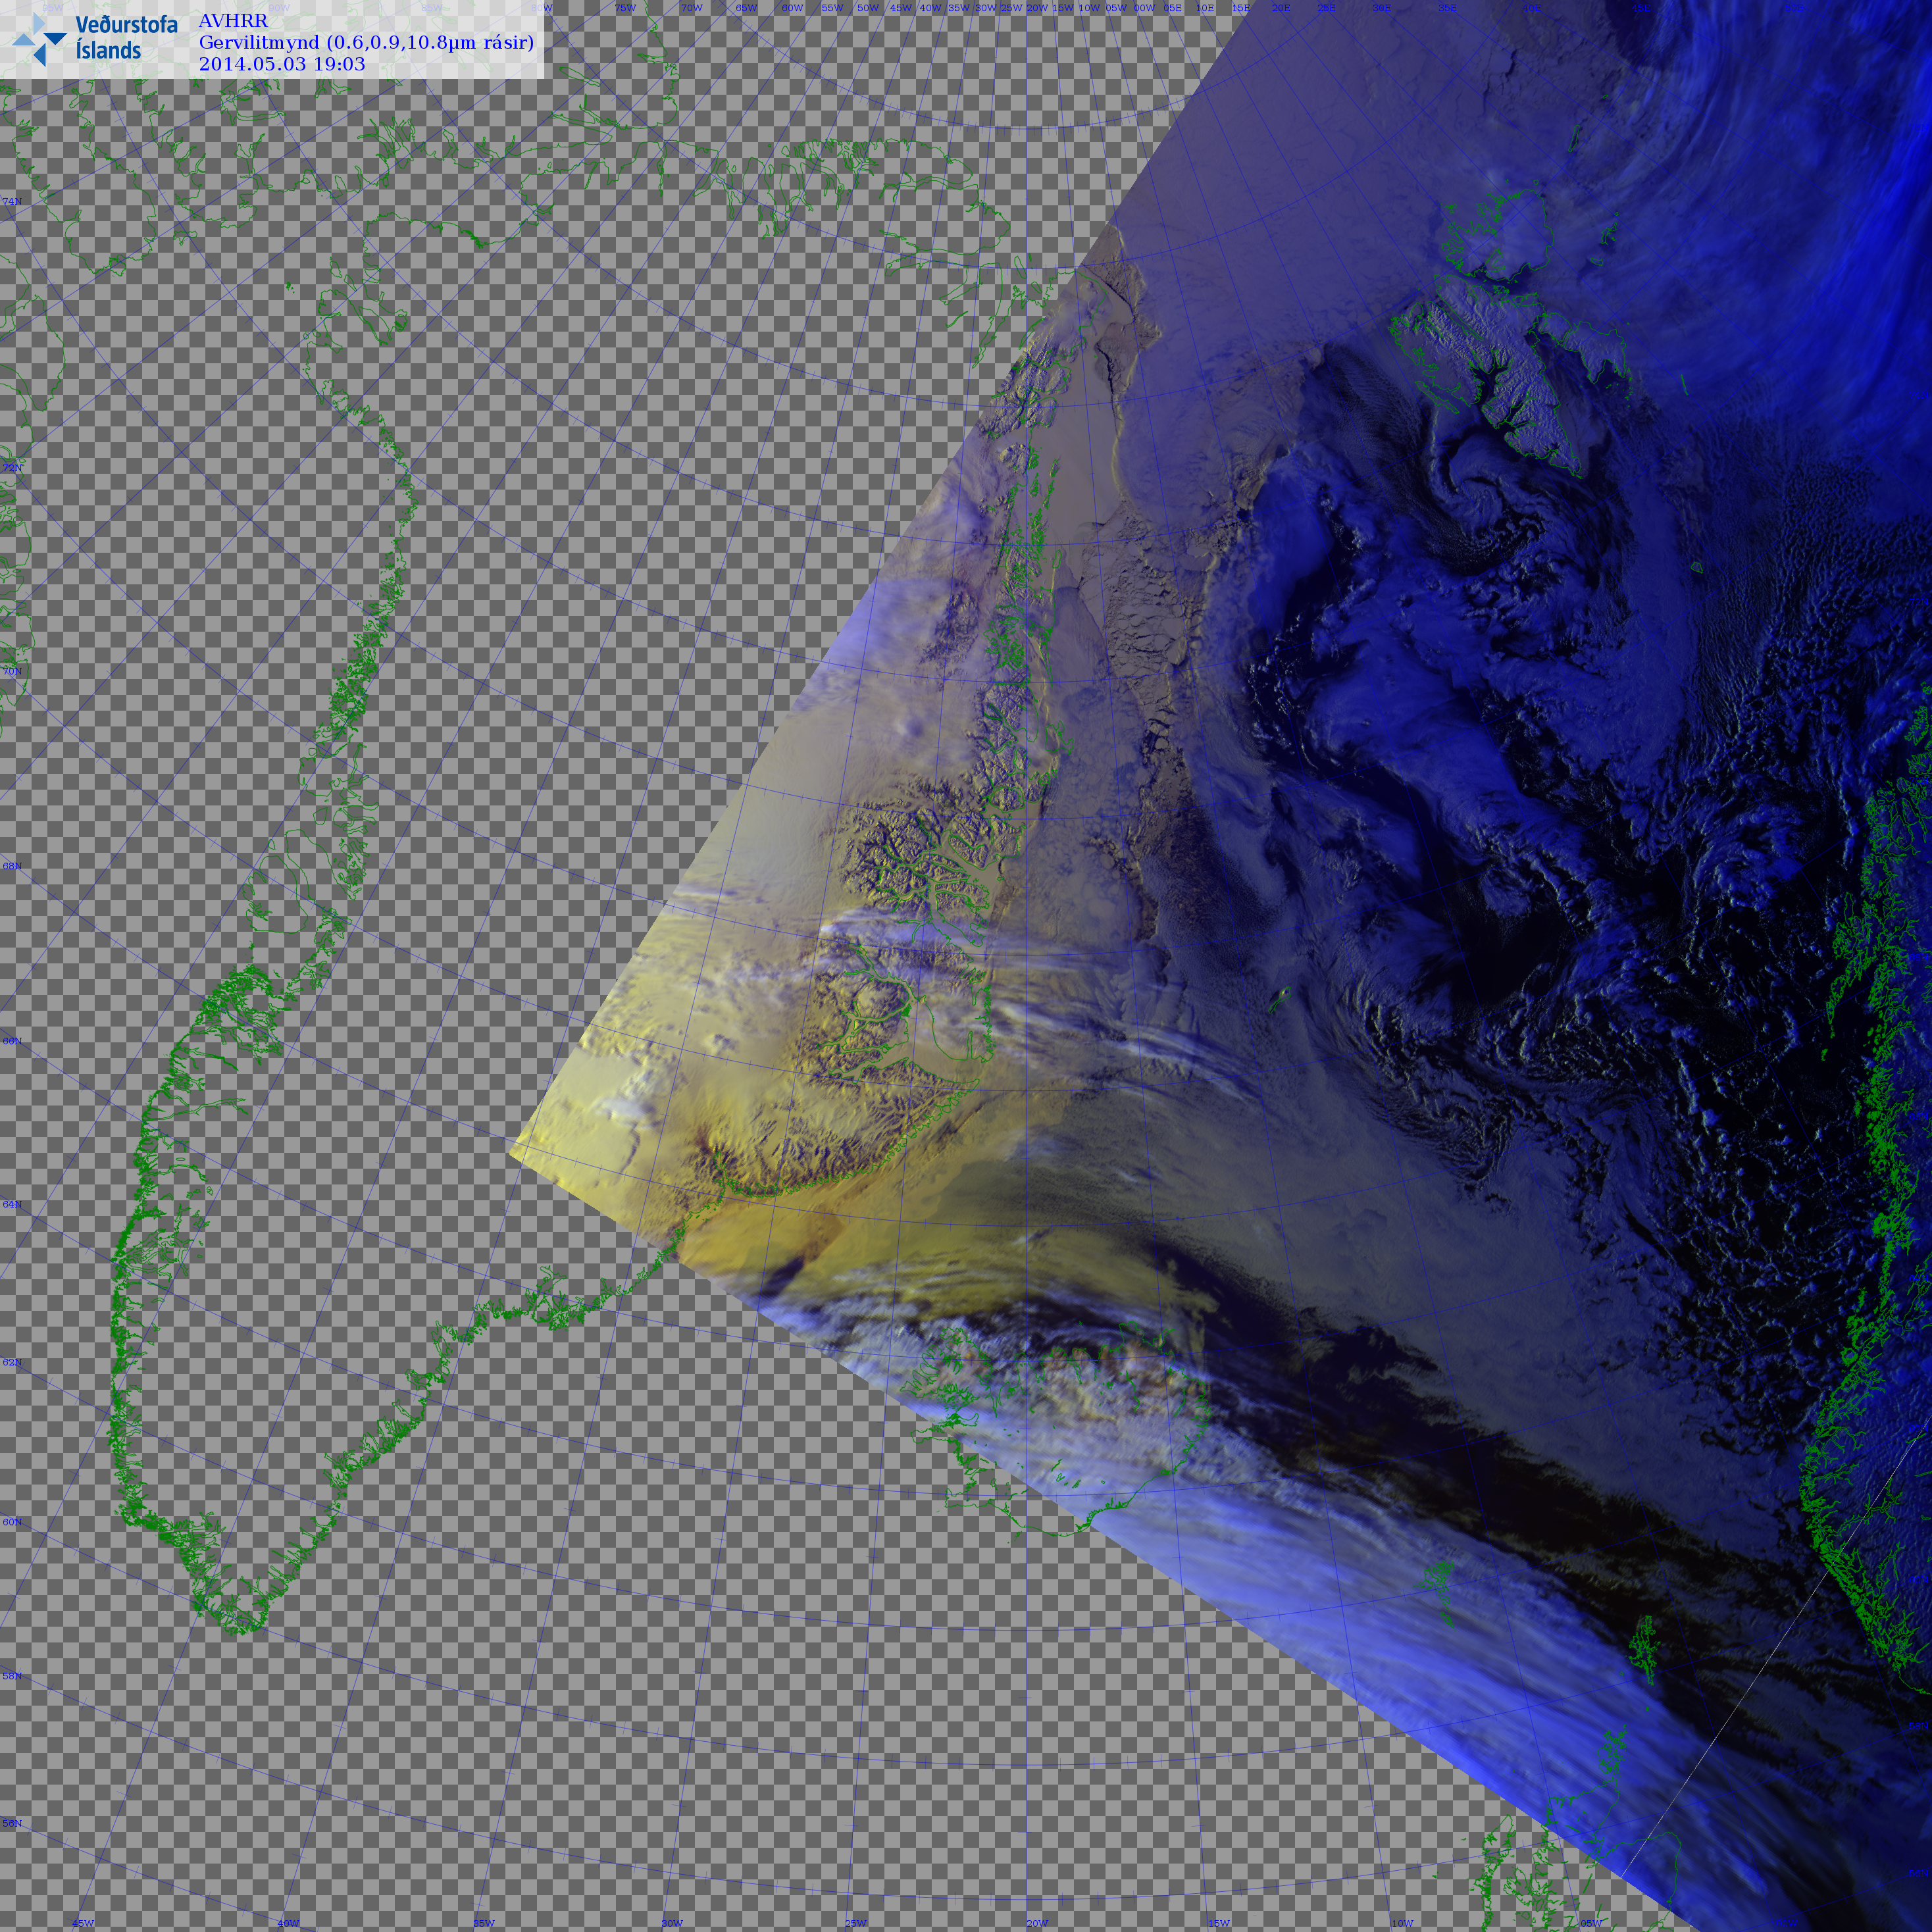Click the 60N latitude label
Viewport: 1932px width, 1932px height.
[12, 1522]
